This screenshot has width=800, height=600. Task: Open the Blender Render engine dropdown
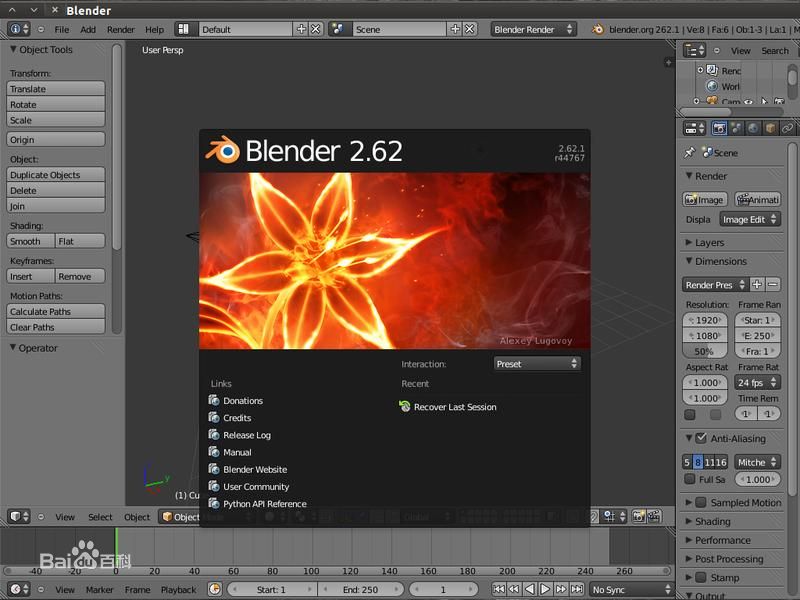(x=534, y=29)
